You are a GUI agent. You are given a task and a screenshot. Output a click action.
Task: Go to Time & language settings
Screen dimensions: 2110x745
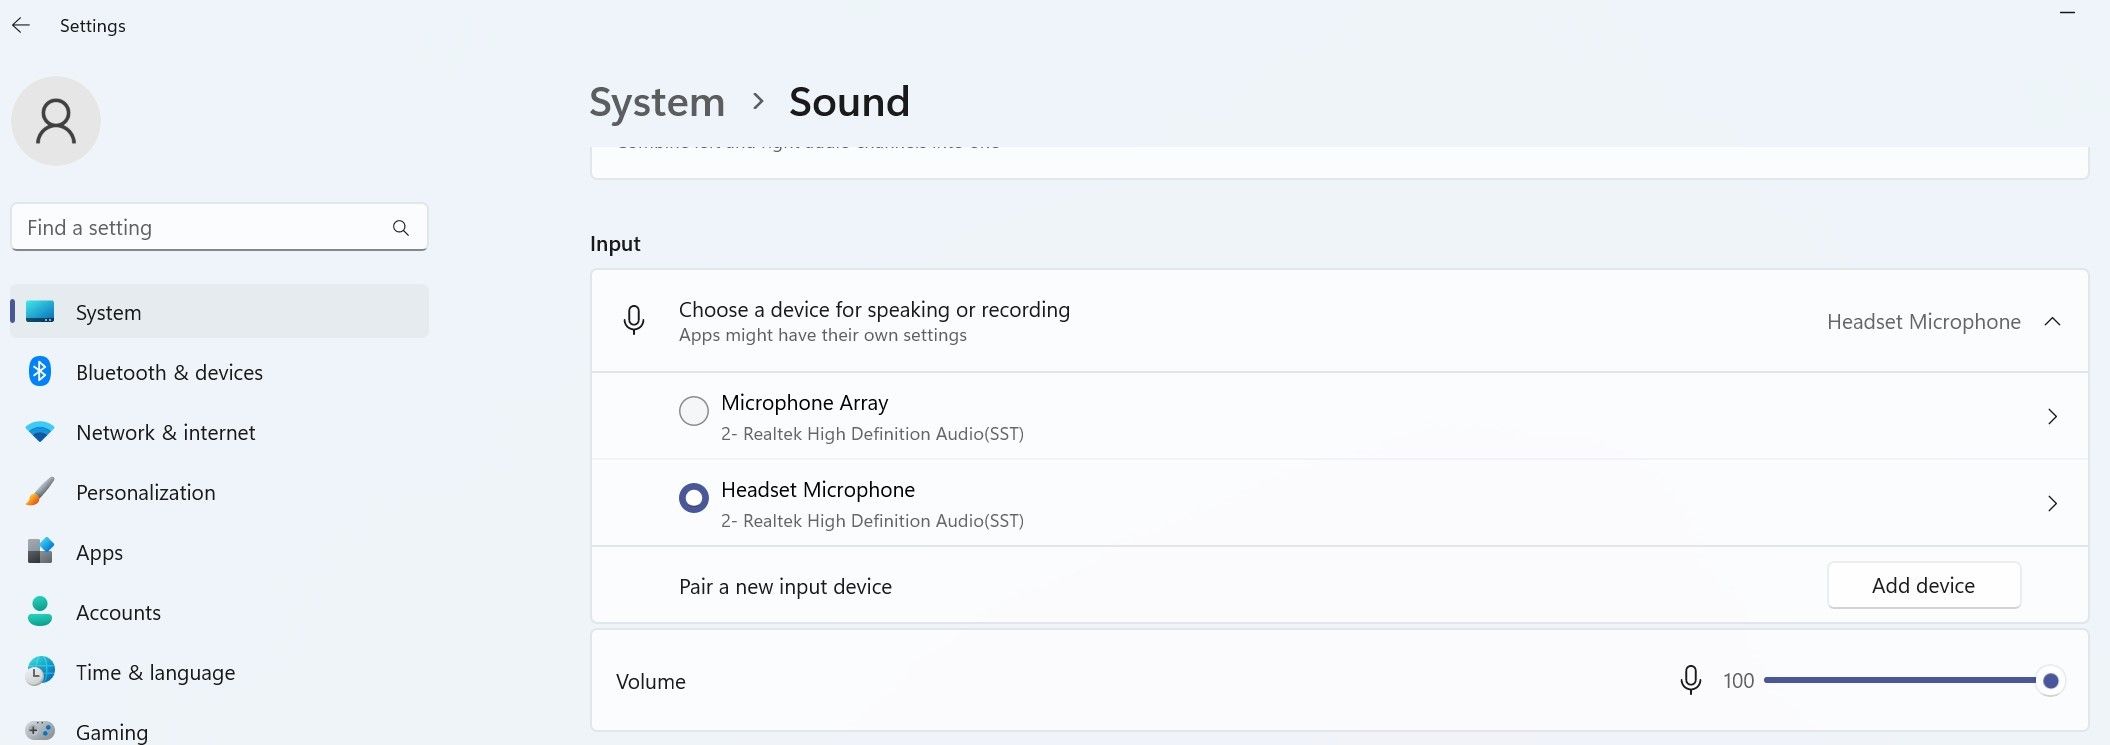click(155, 672)
